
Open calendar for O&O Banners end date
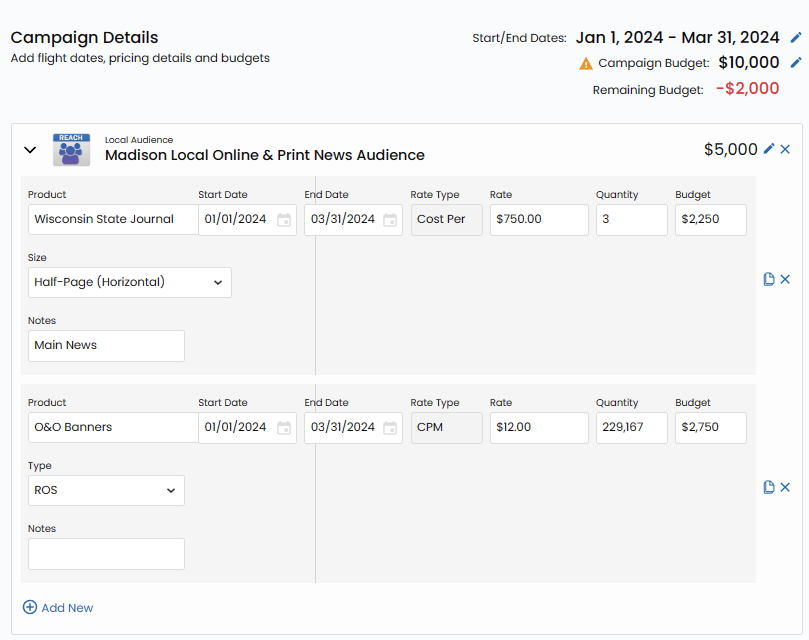pyautogui.click(x=390, y=428)
